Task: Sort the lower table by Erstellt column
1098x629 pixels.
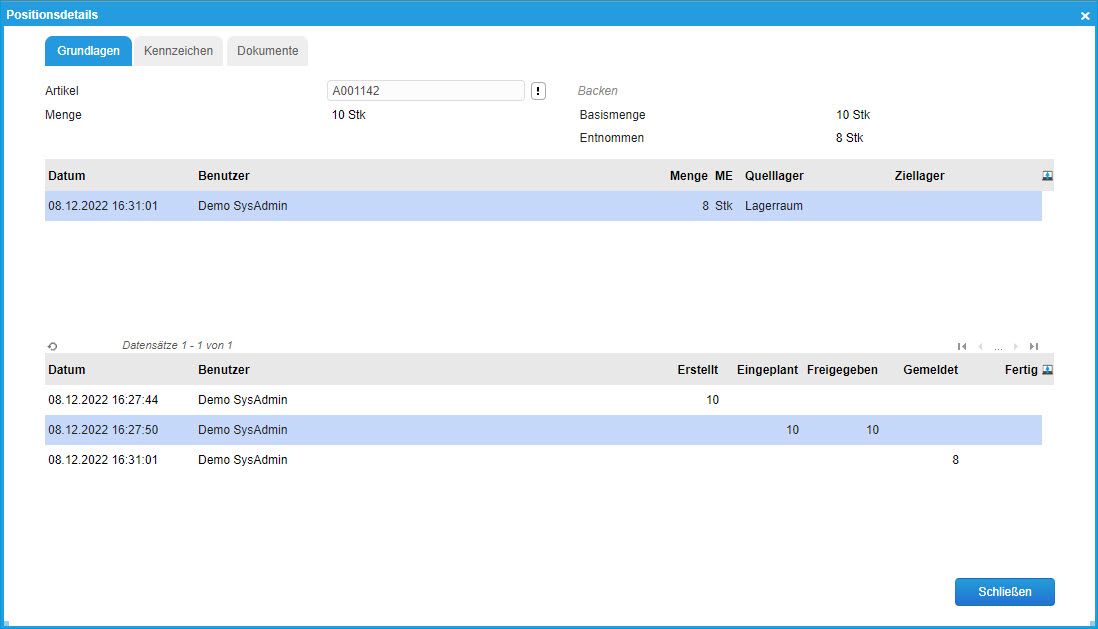Action: pos(697,370)
